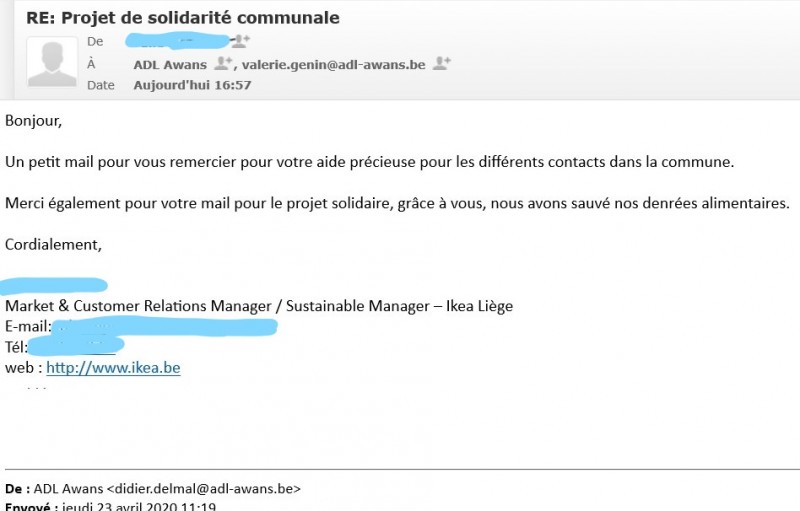Click the Market & Customer Relations Manager line
The height and width of the screenshot is (511, 800).
259,306
